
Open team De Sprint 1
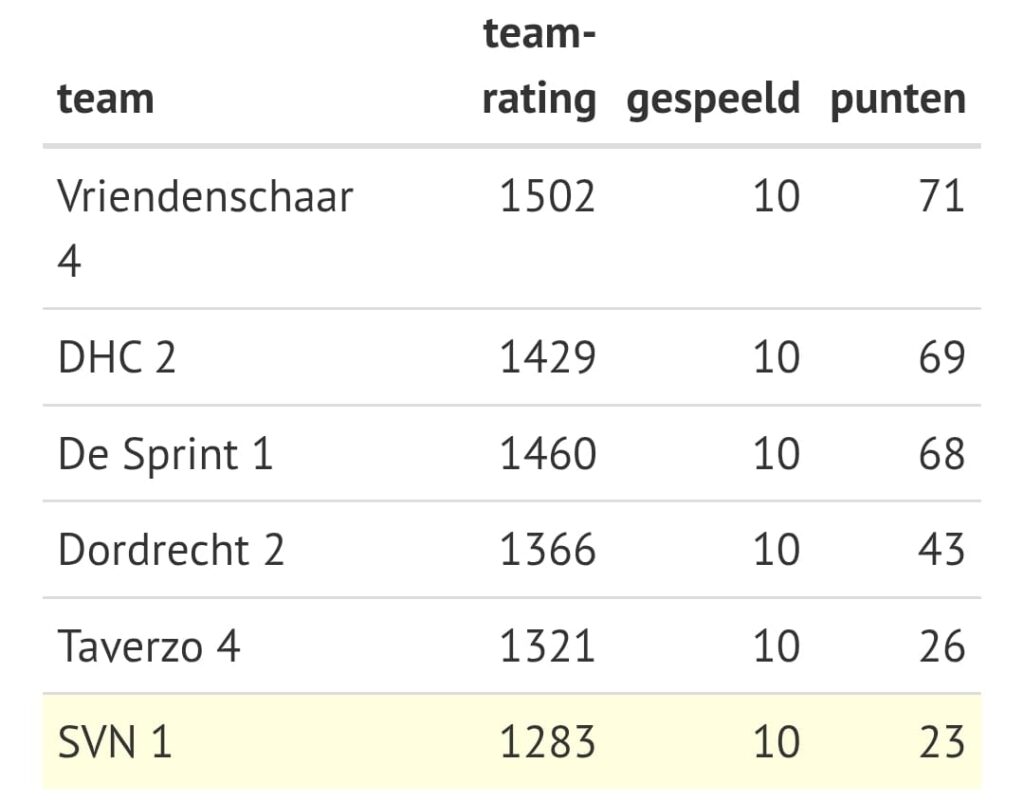(165, 454)
